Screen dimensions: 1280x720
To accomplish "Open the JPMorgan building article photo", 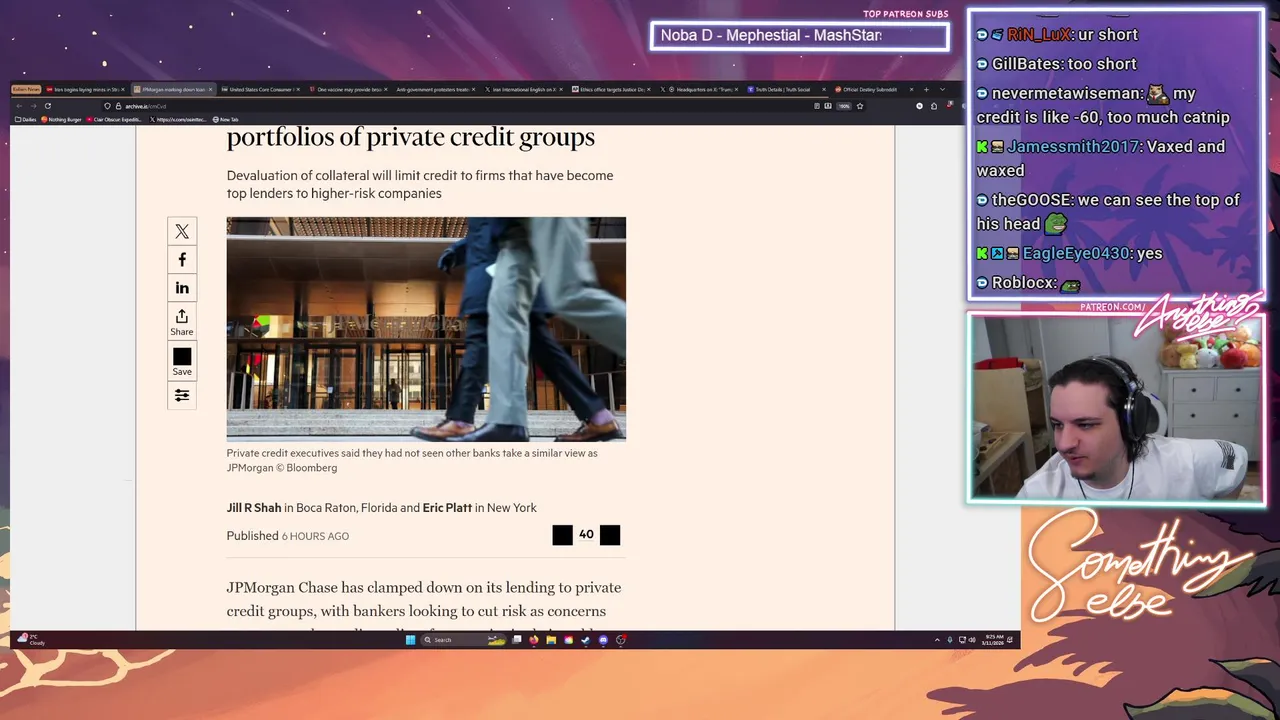I will coord(426,329).
